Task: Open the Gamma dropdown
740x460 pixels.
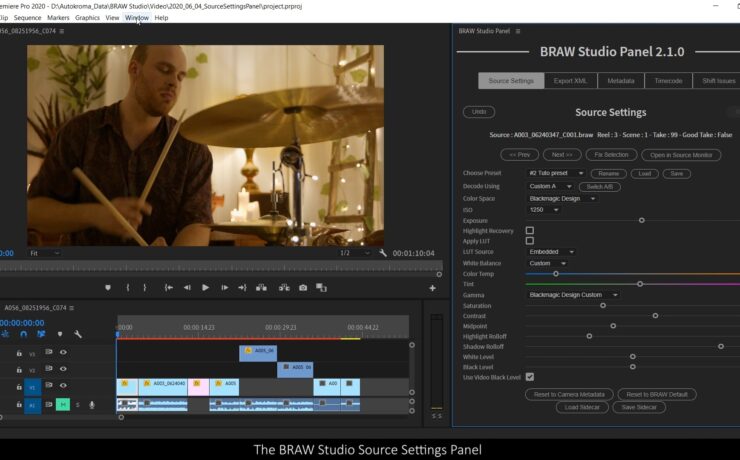Action: pos(573,295)
